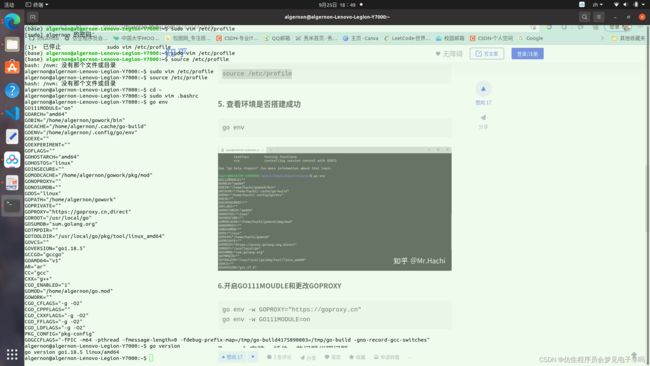650x366 pixels.
Task: Show all applications grid
Action: pyautogui.click(x=12, y=354)
